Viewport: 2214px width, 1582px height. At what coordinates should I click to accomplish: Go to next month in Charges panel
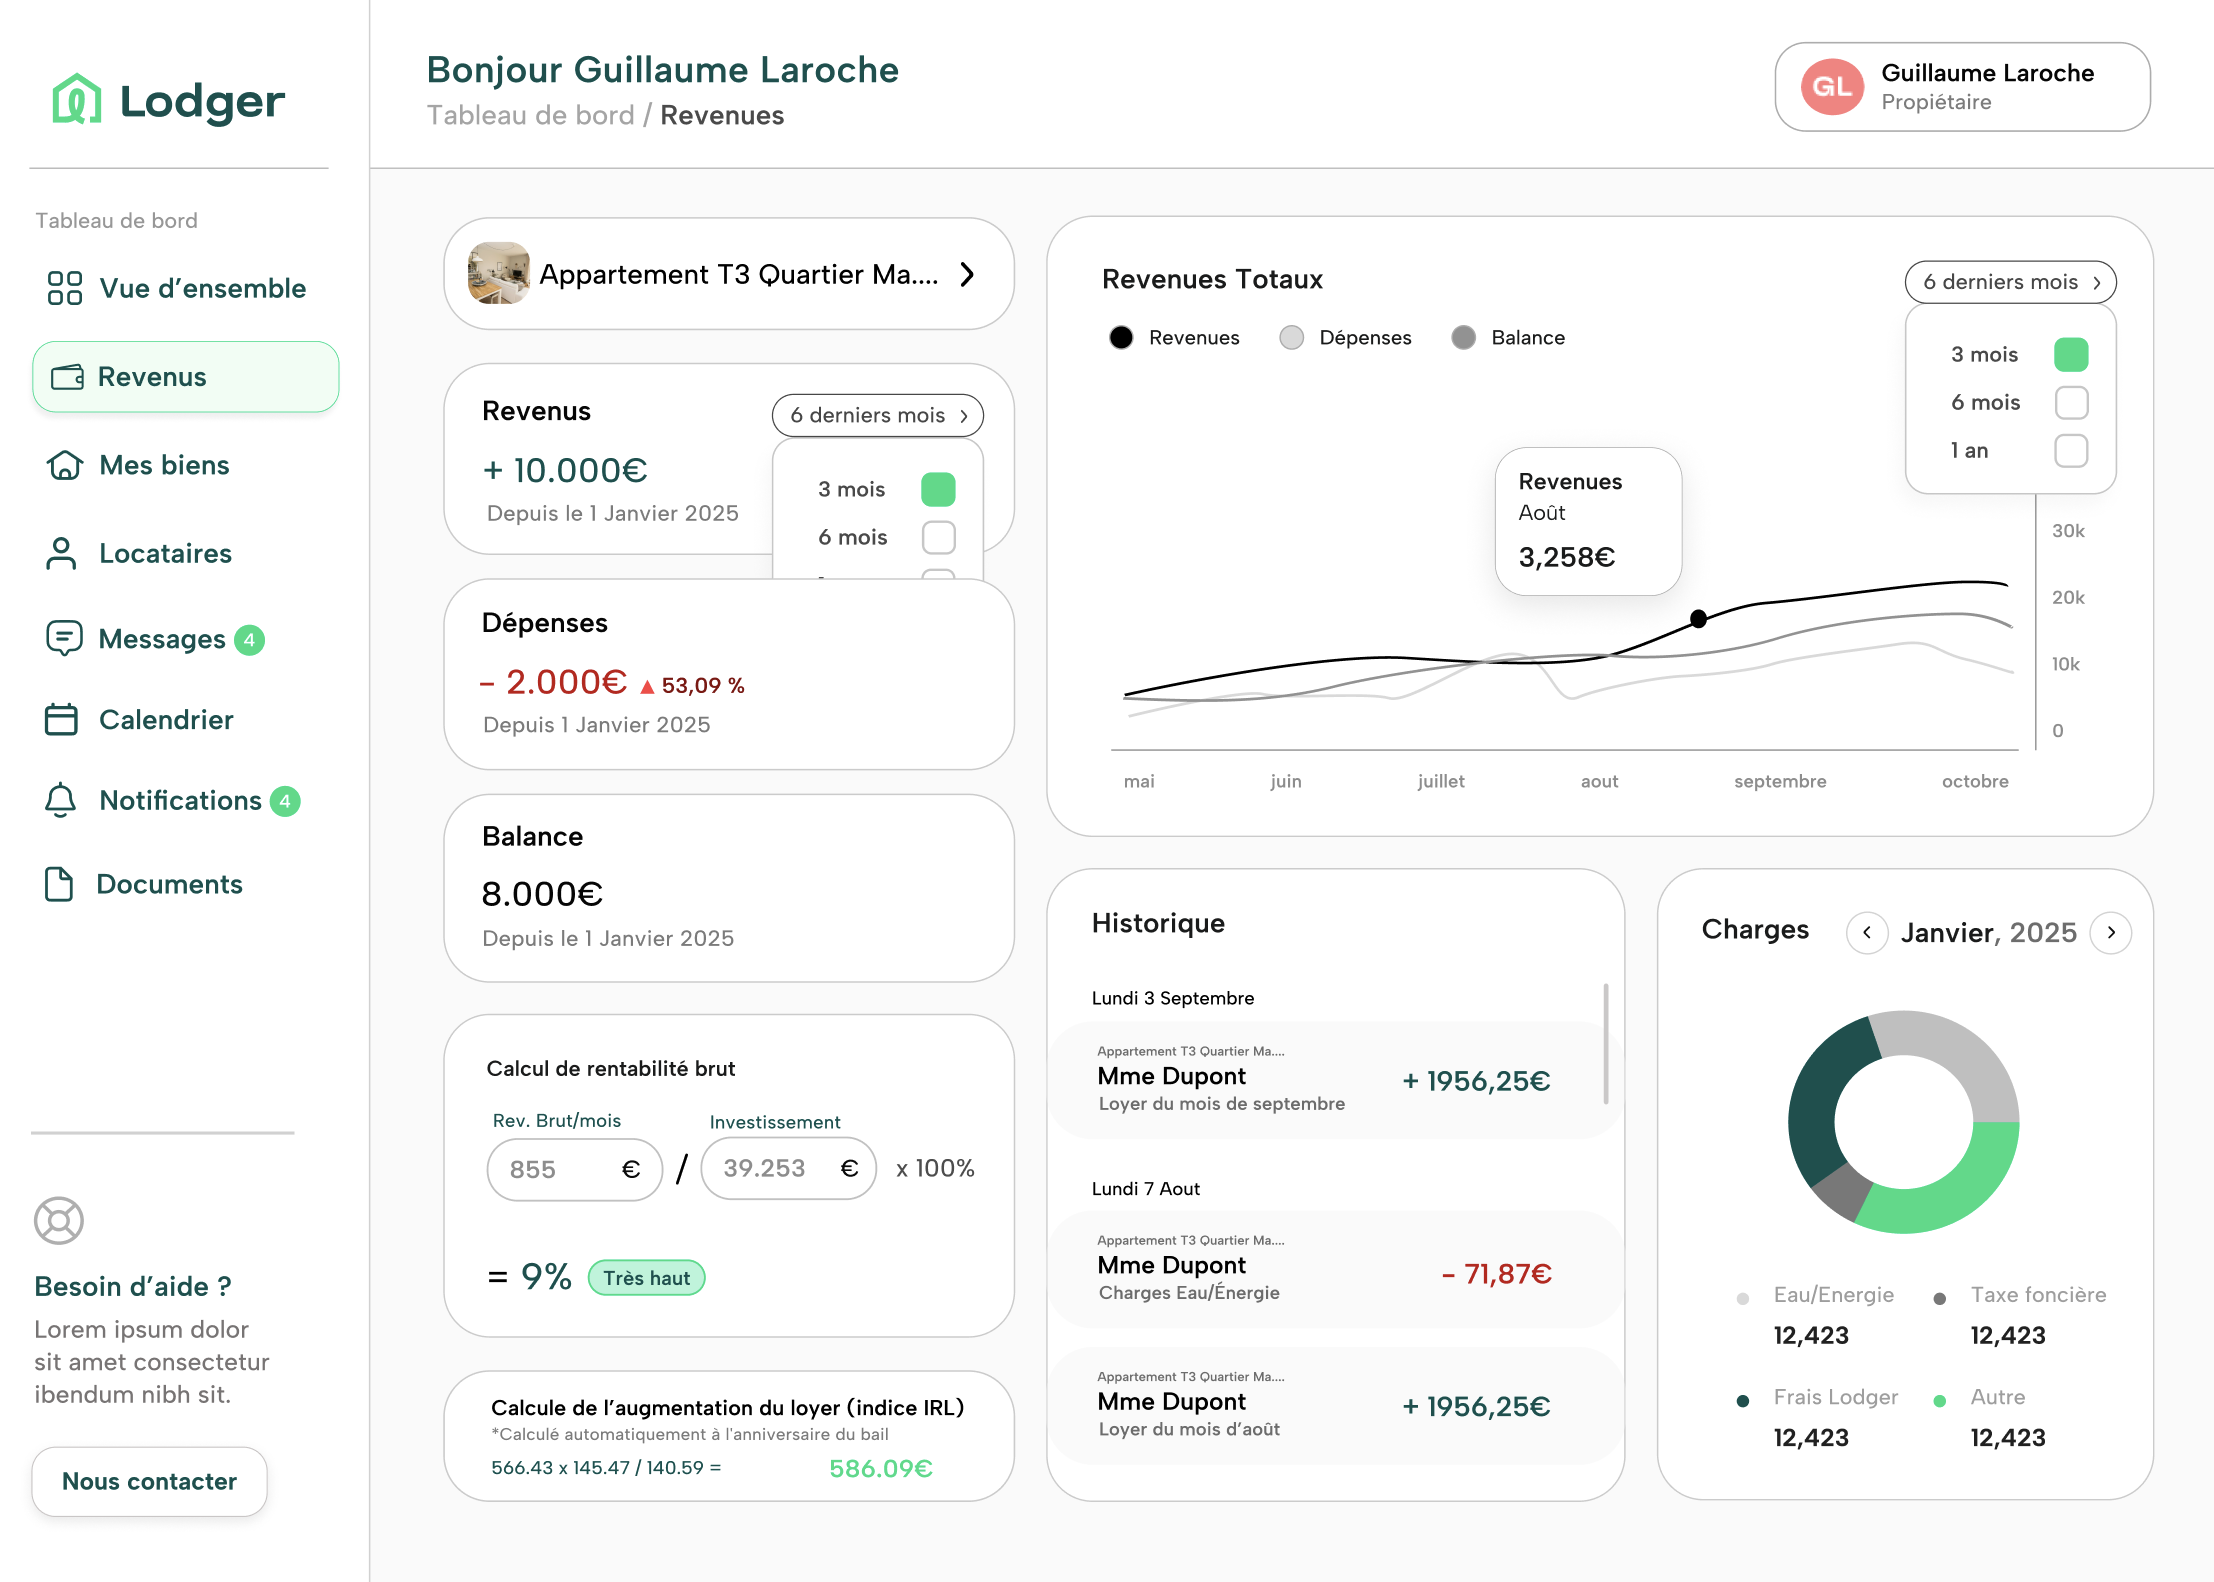point(2110,932)
